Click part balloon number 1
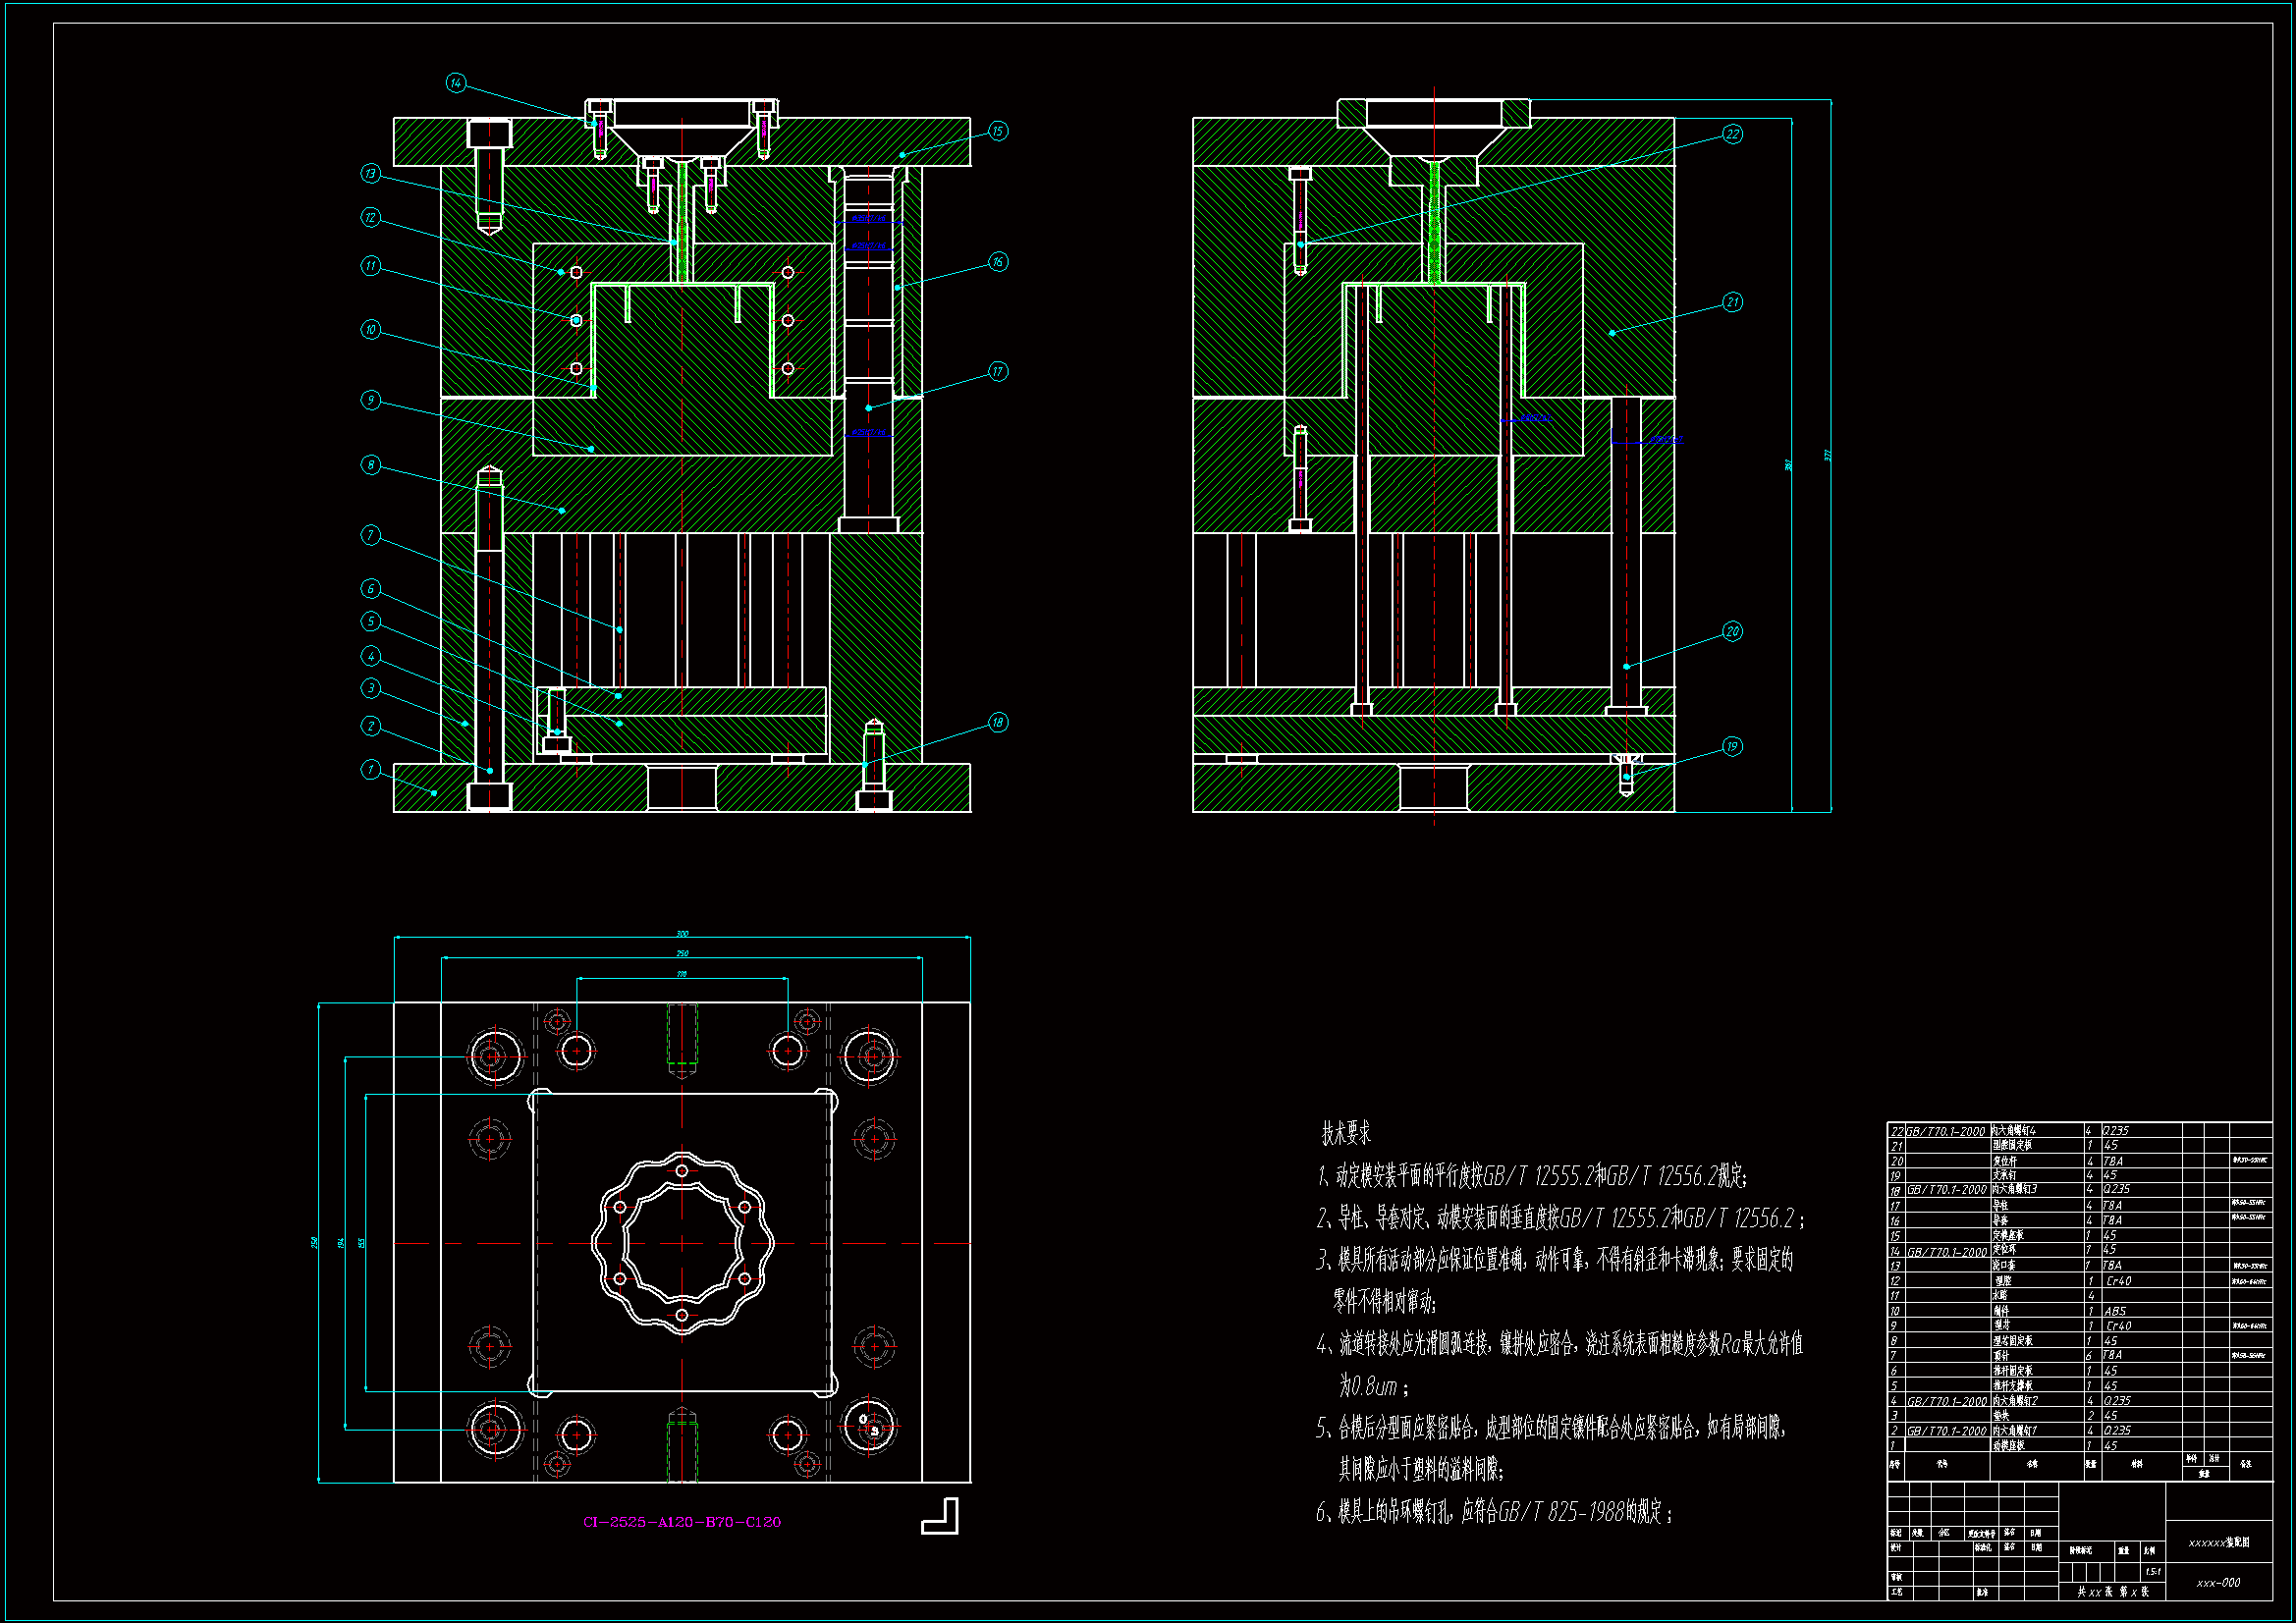This screenshot has height=1623, width=2296. point(371,769)
